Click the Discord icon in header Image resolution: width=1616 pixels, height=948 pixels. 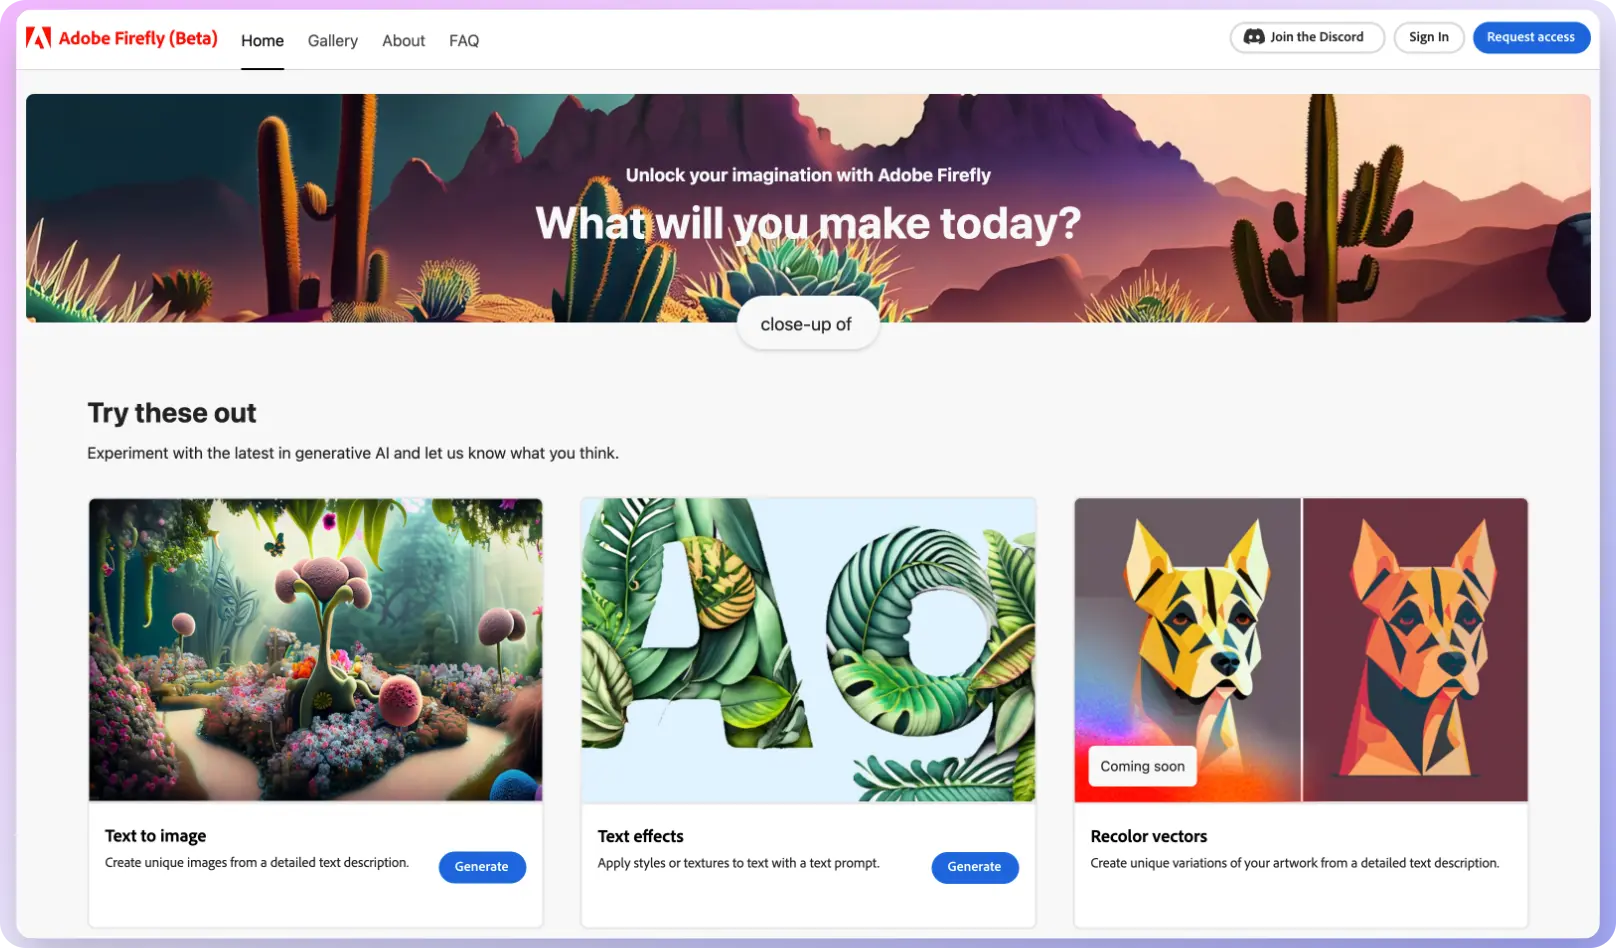coord(1253,37)
